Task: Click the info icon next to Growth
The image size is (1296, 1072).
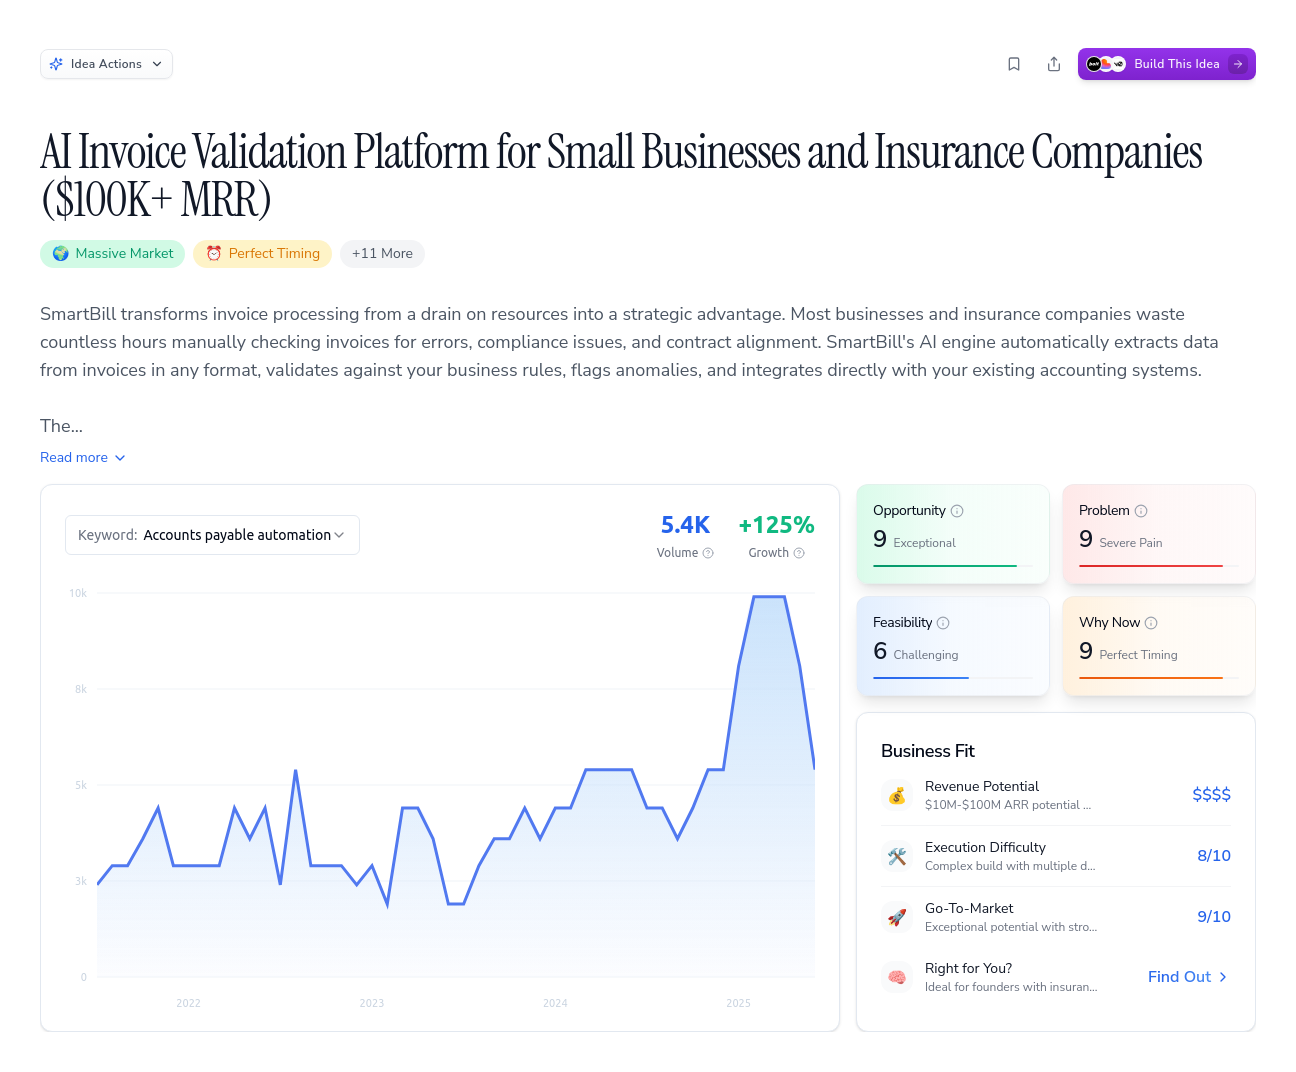Action: [x=799, y=553]
